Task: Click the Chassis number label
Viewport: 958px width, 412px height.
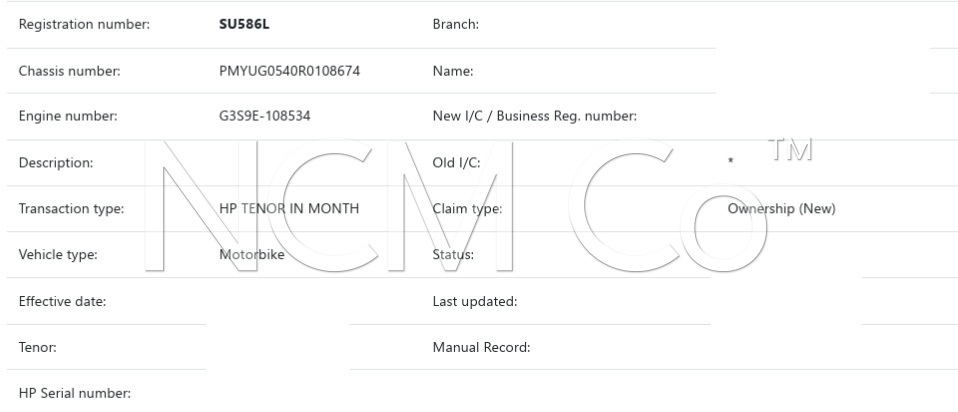Action: [69, 71]
